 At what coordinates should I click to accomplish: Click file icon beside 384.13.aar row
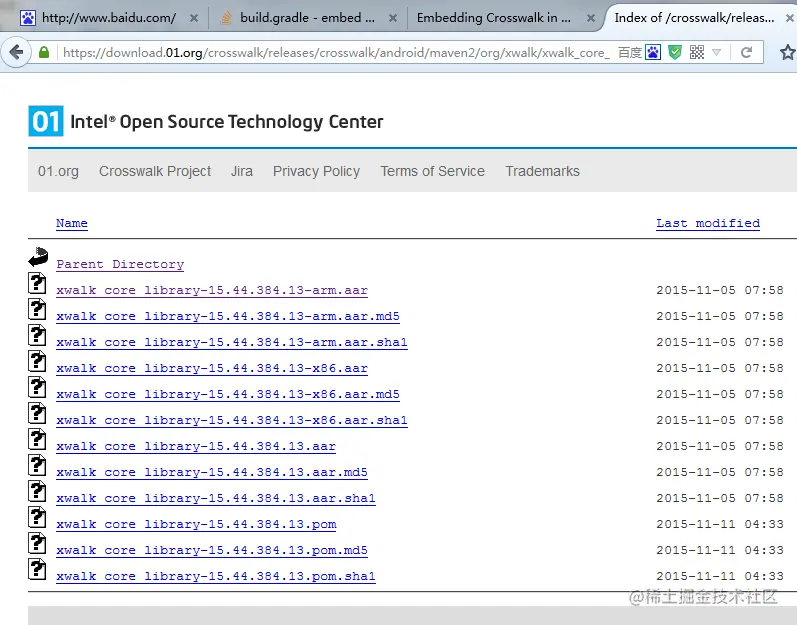point(37,439)
